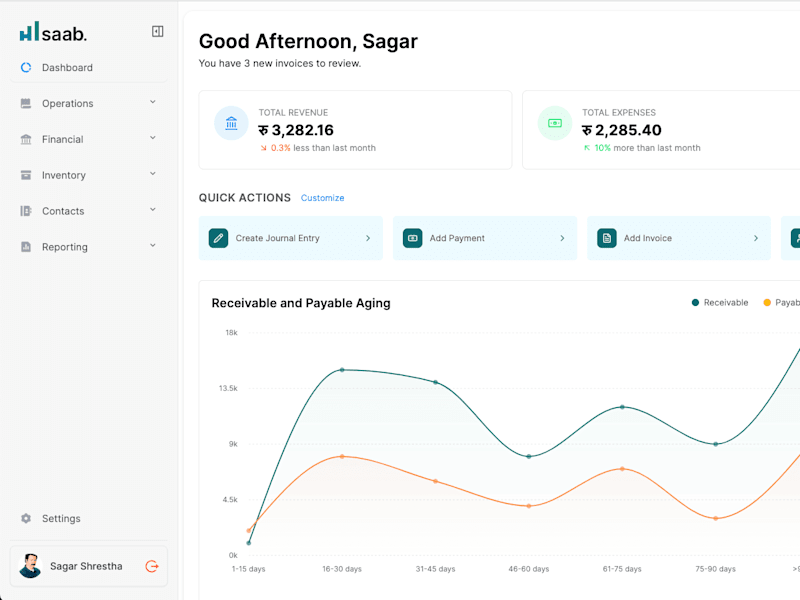The width and height of the screenshot is (800, 600).
Task: Collapse the sidebar panel icon
Action: point(158,32)
